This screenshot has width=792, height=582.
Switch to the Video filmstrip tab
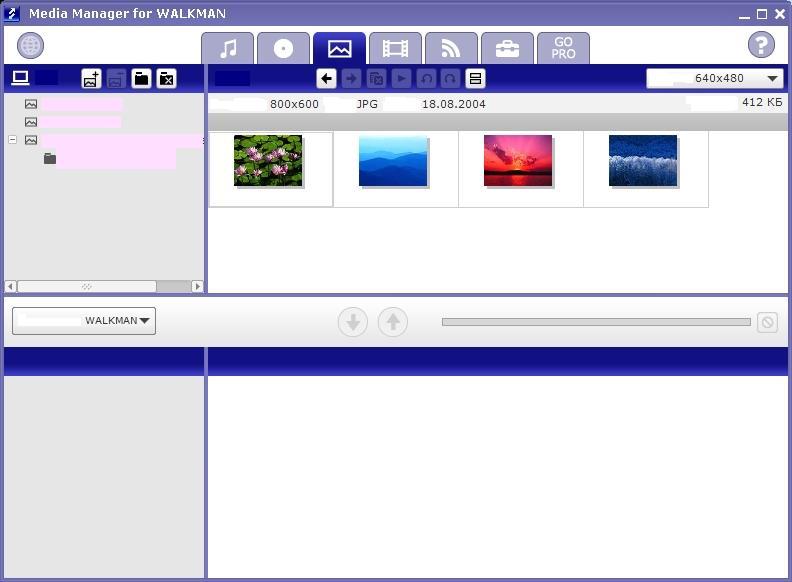coord(395,48)
